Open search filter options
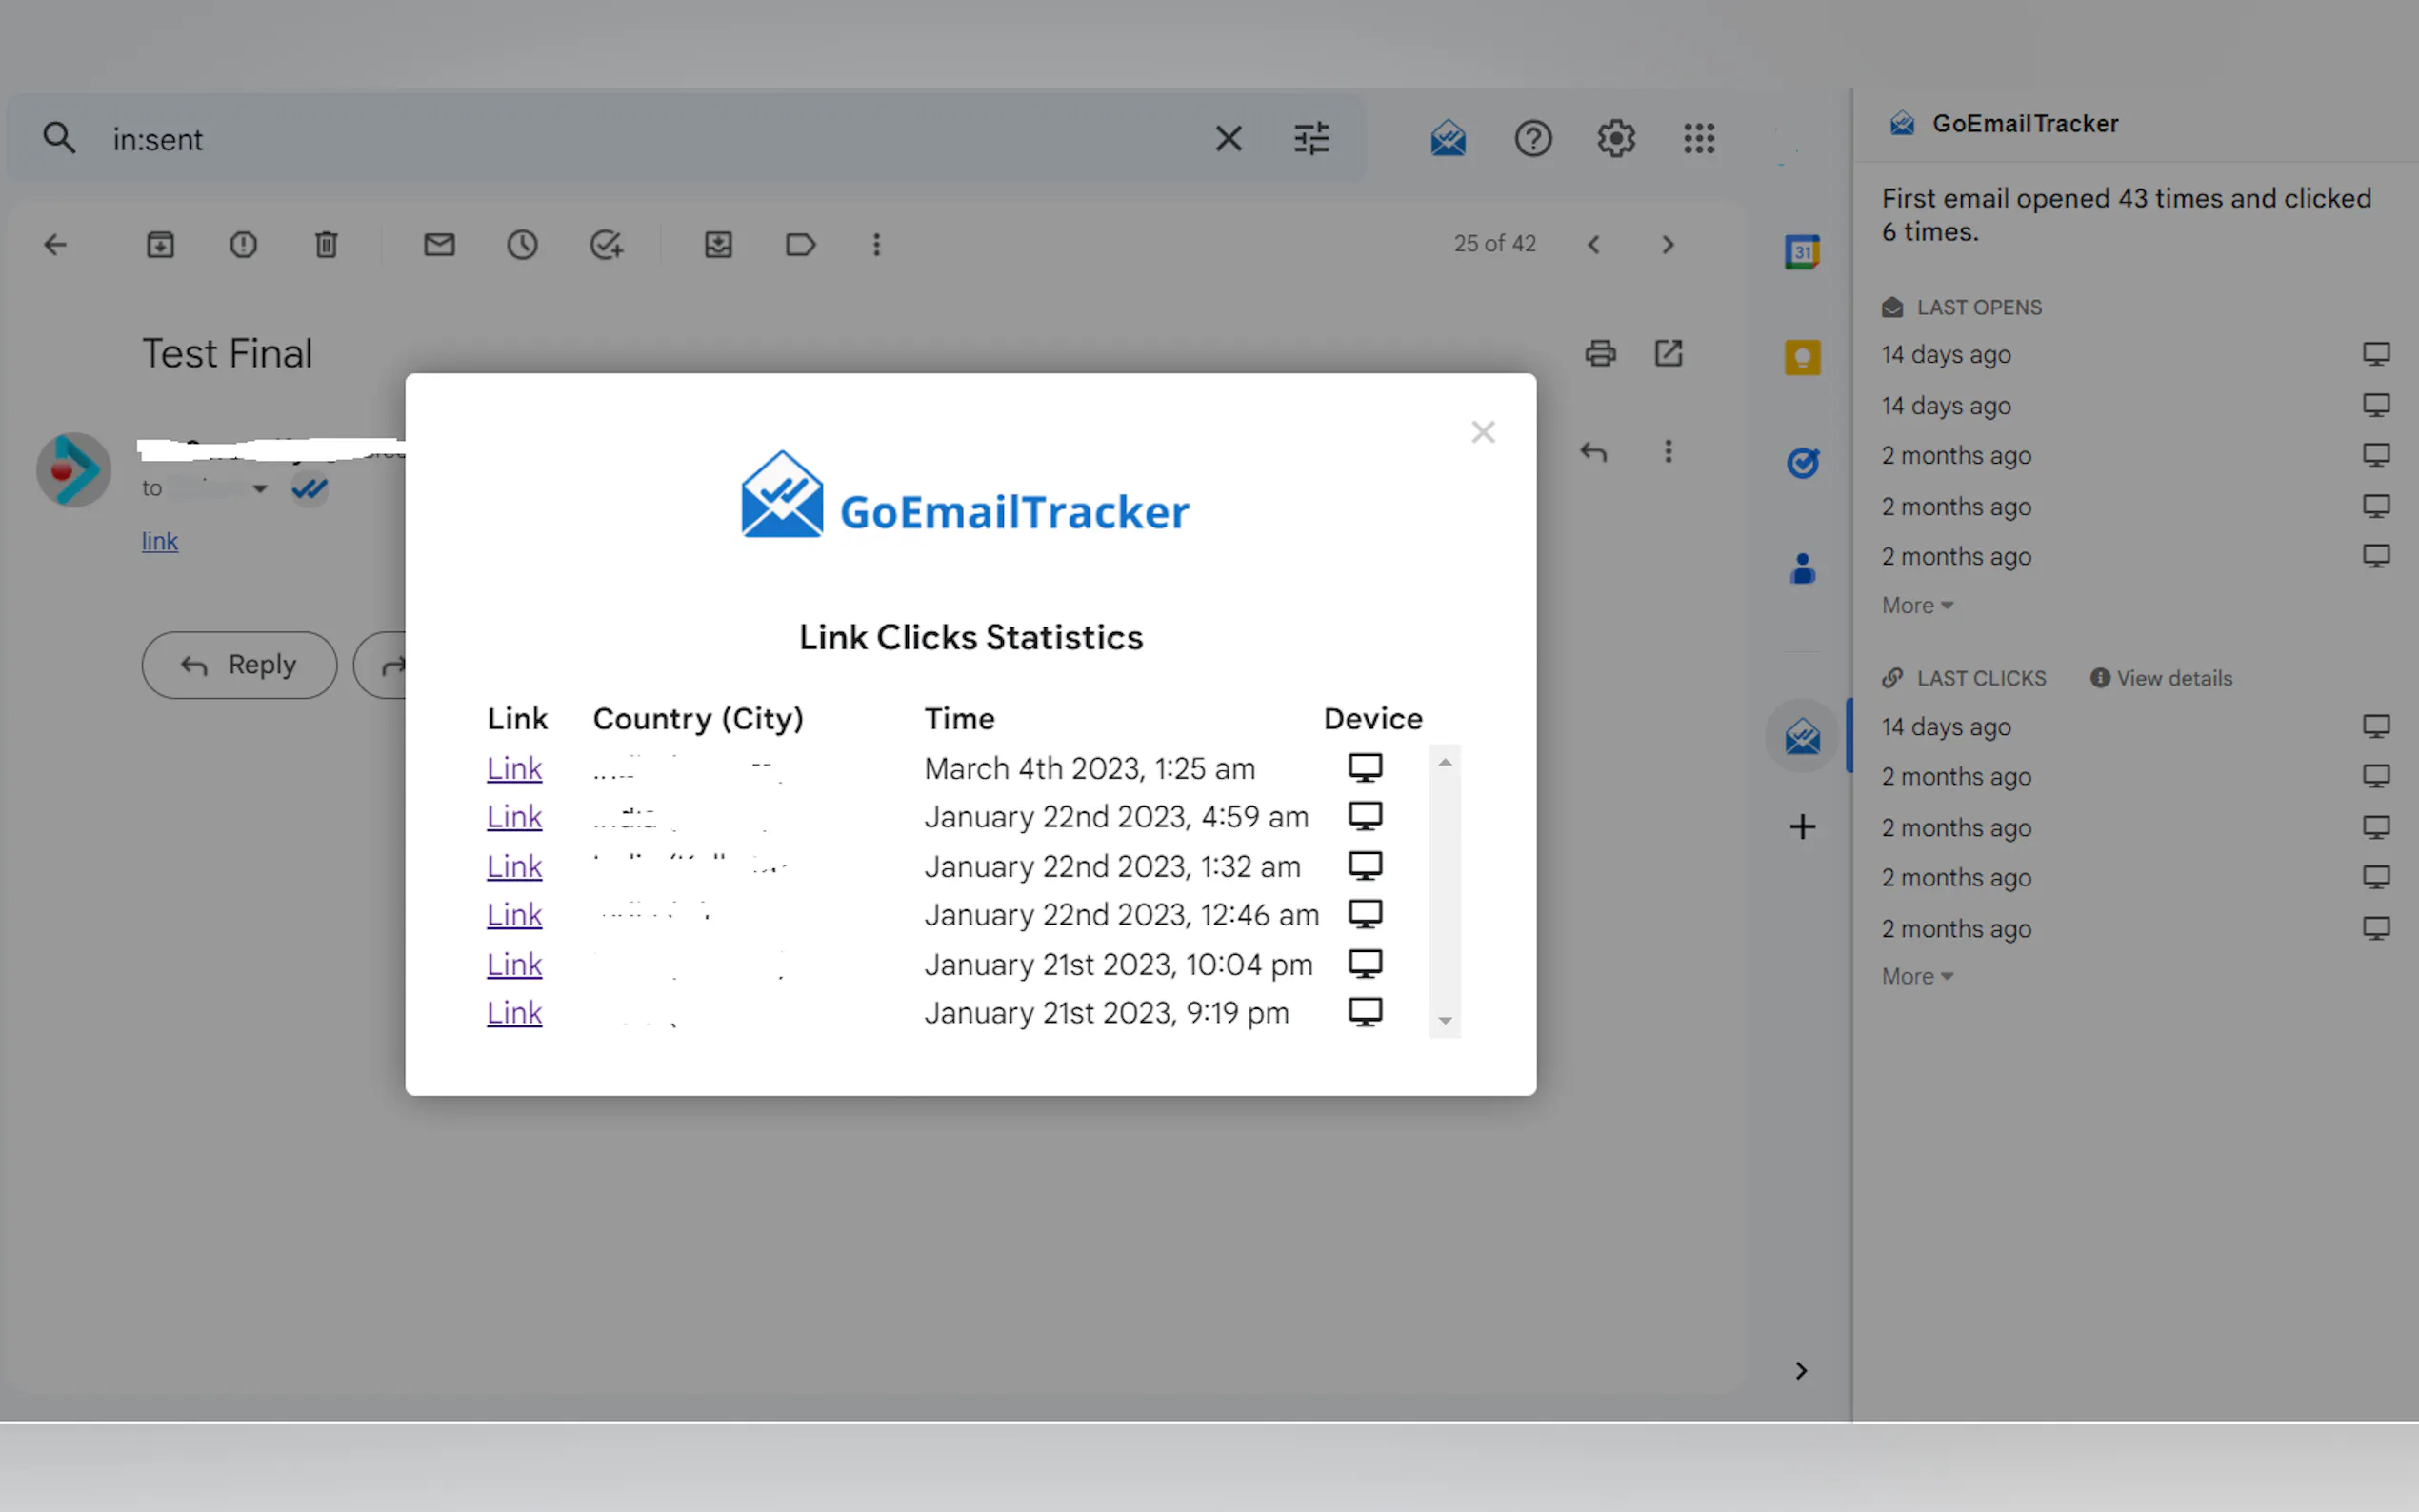 [1311, 138]
